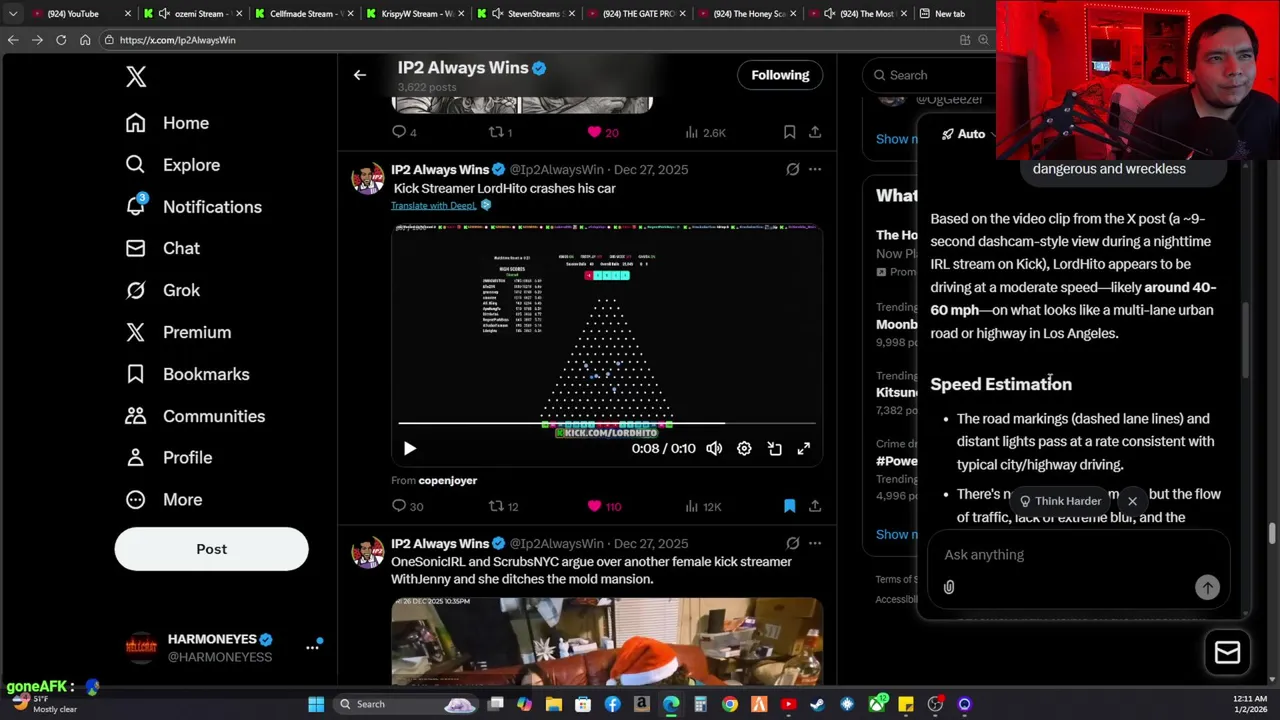Open More options in sidebar

163,499
